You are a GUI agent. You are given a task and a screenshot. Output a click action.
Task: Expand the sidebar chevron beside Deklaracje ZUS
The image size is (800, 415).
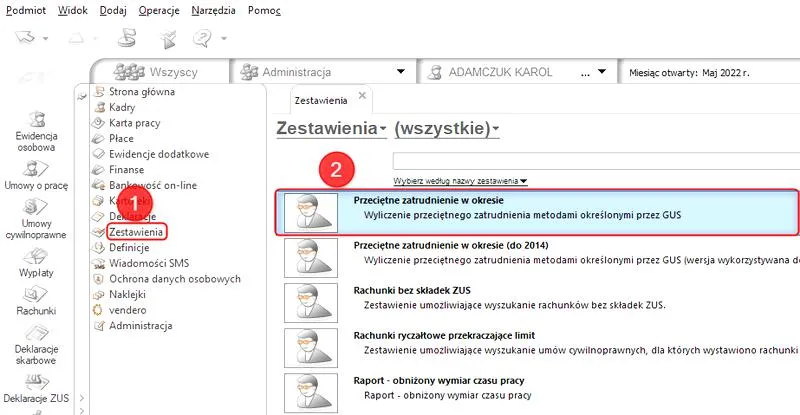(82, 398)
